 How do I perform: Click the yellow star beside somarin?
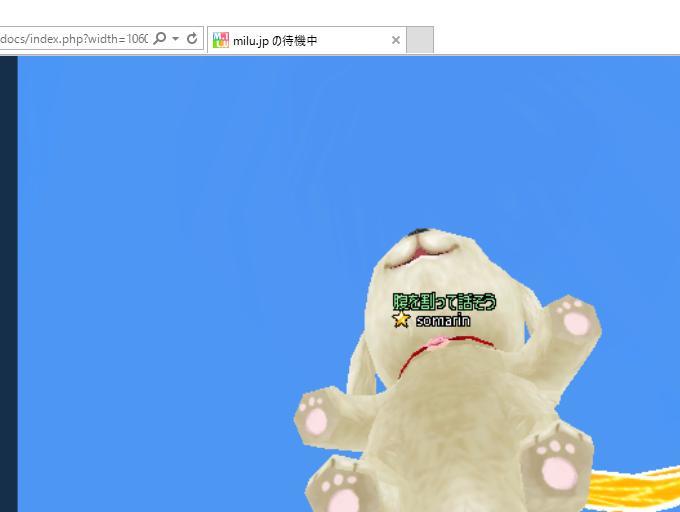point(401,320)
